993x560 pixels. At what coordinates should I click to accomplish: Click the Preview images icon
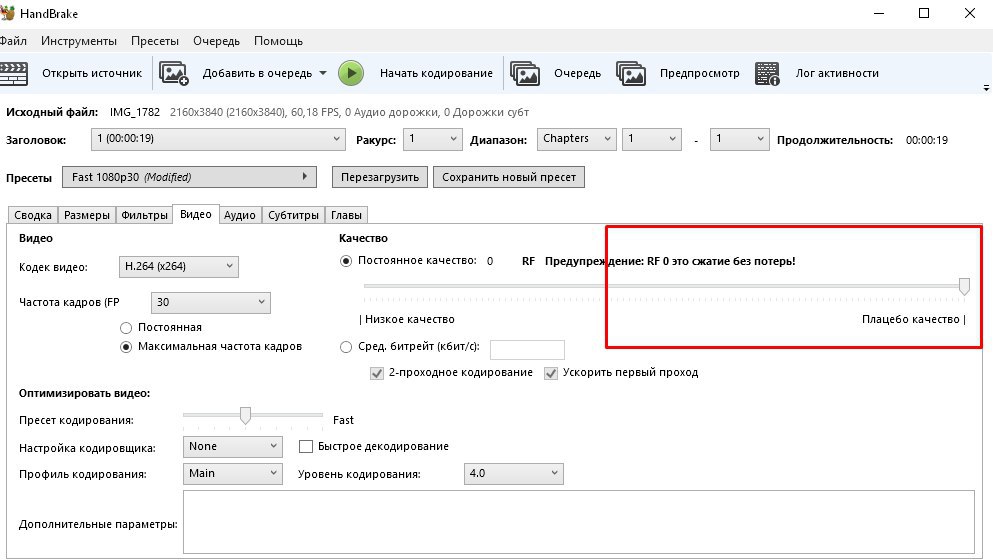click(631, 73)
